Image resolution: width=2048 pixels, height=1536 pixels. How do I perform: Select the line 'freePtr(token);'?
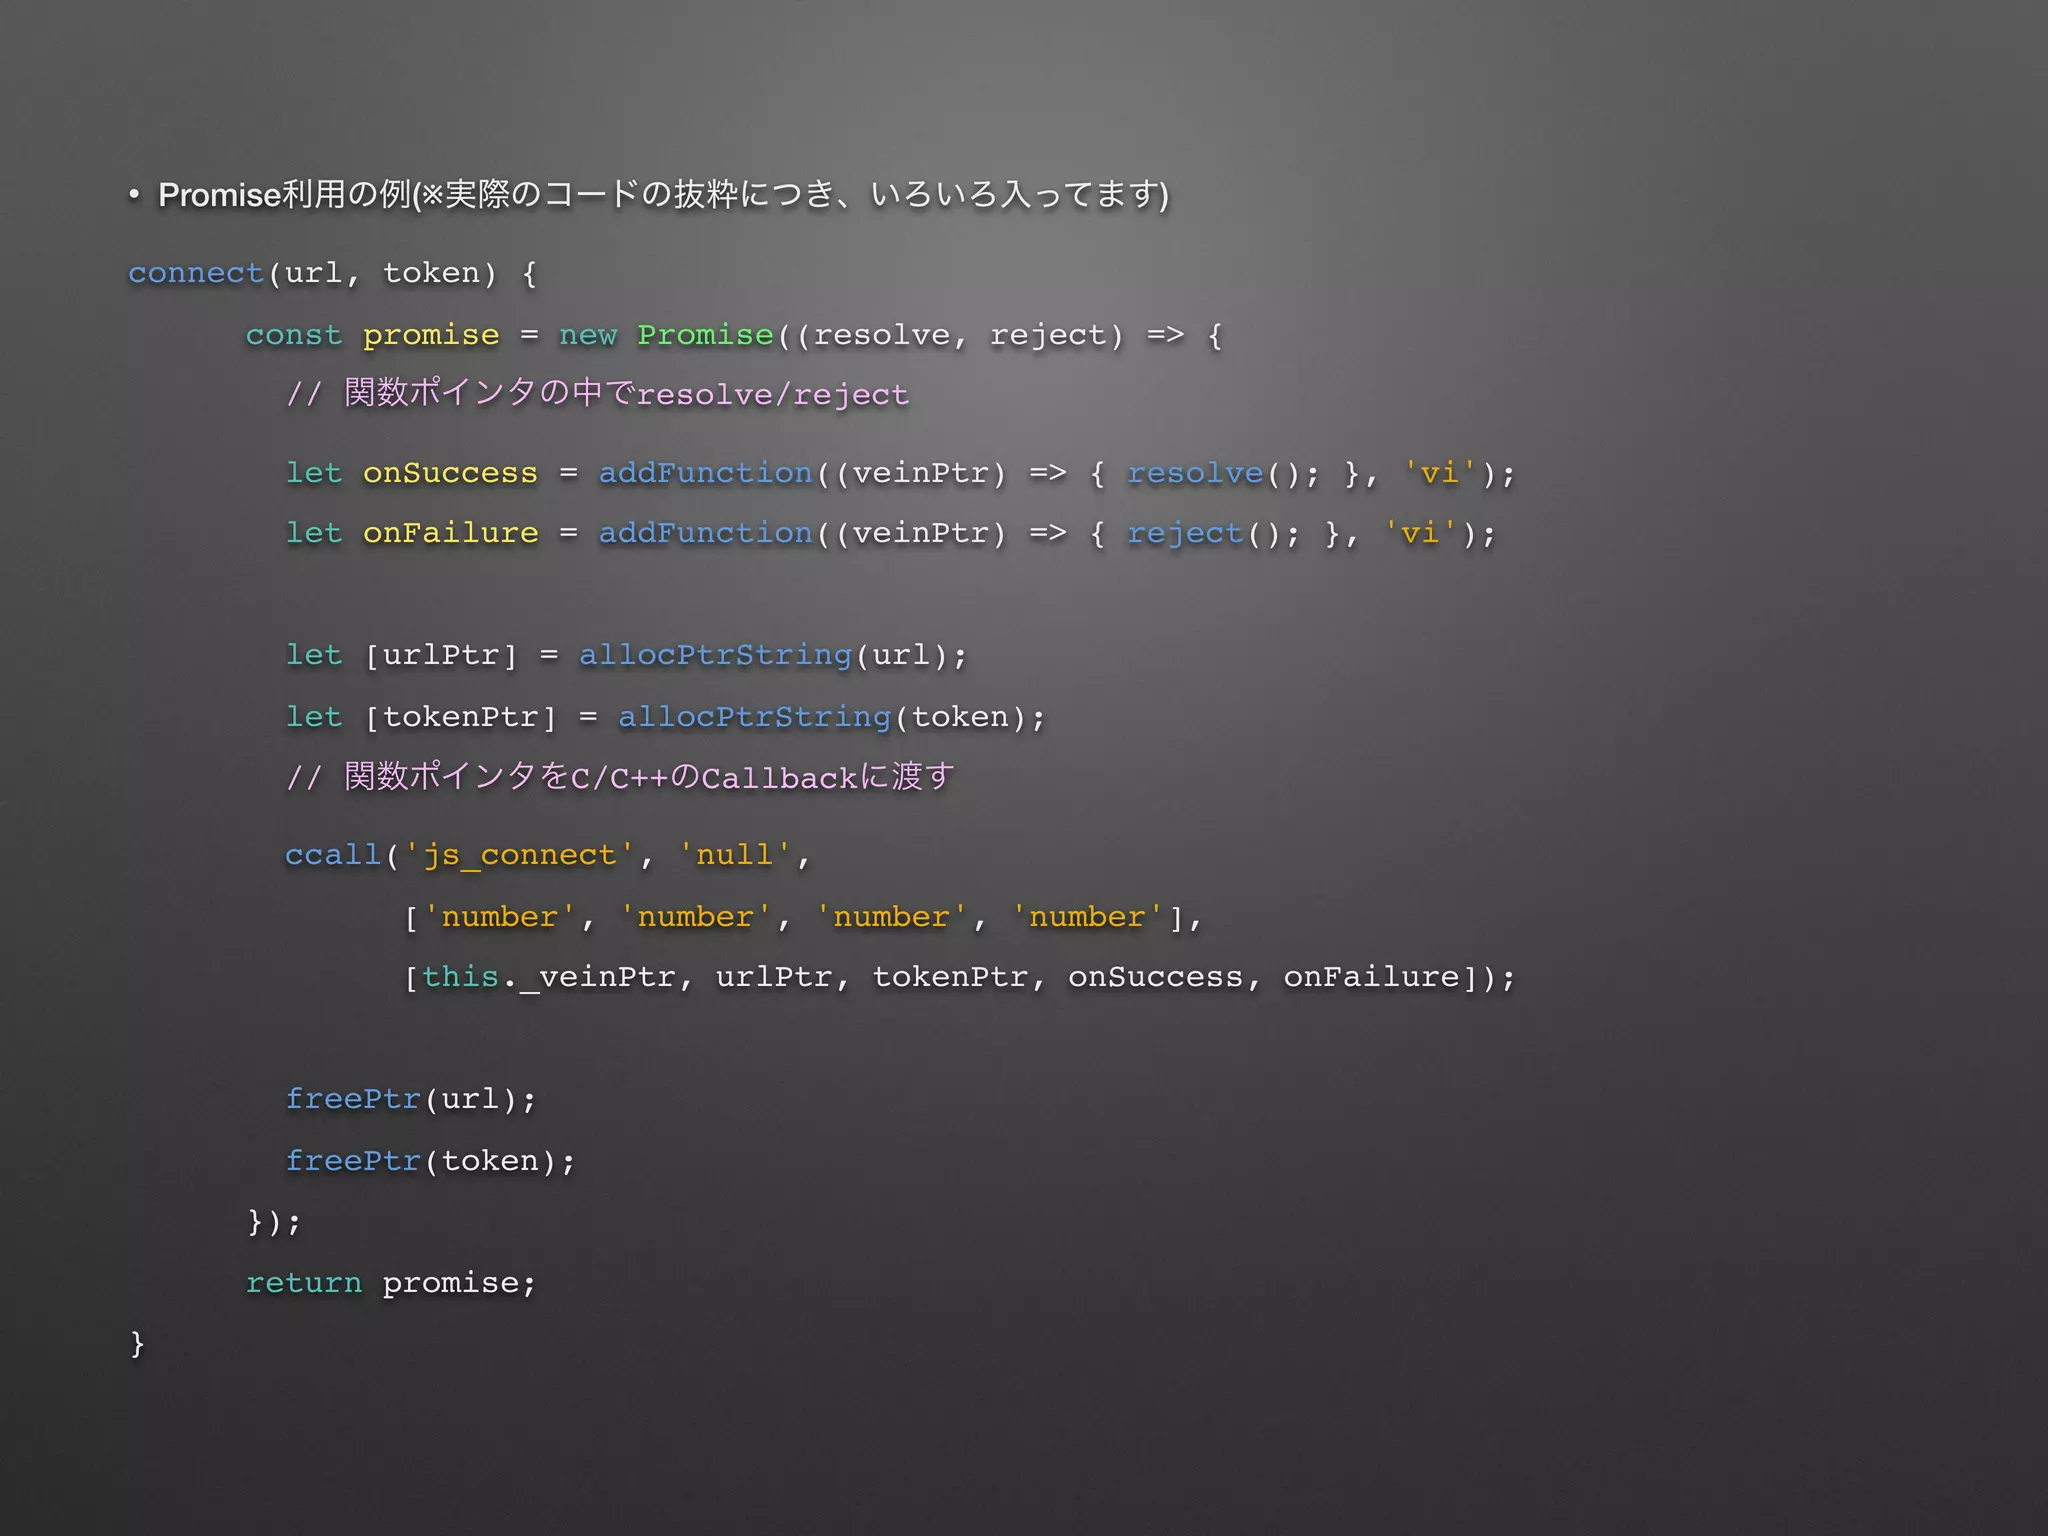coord(431,1161)
